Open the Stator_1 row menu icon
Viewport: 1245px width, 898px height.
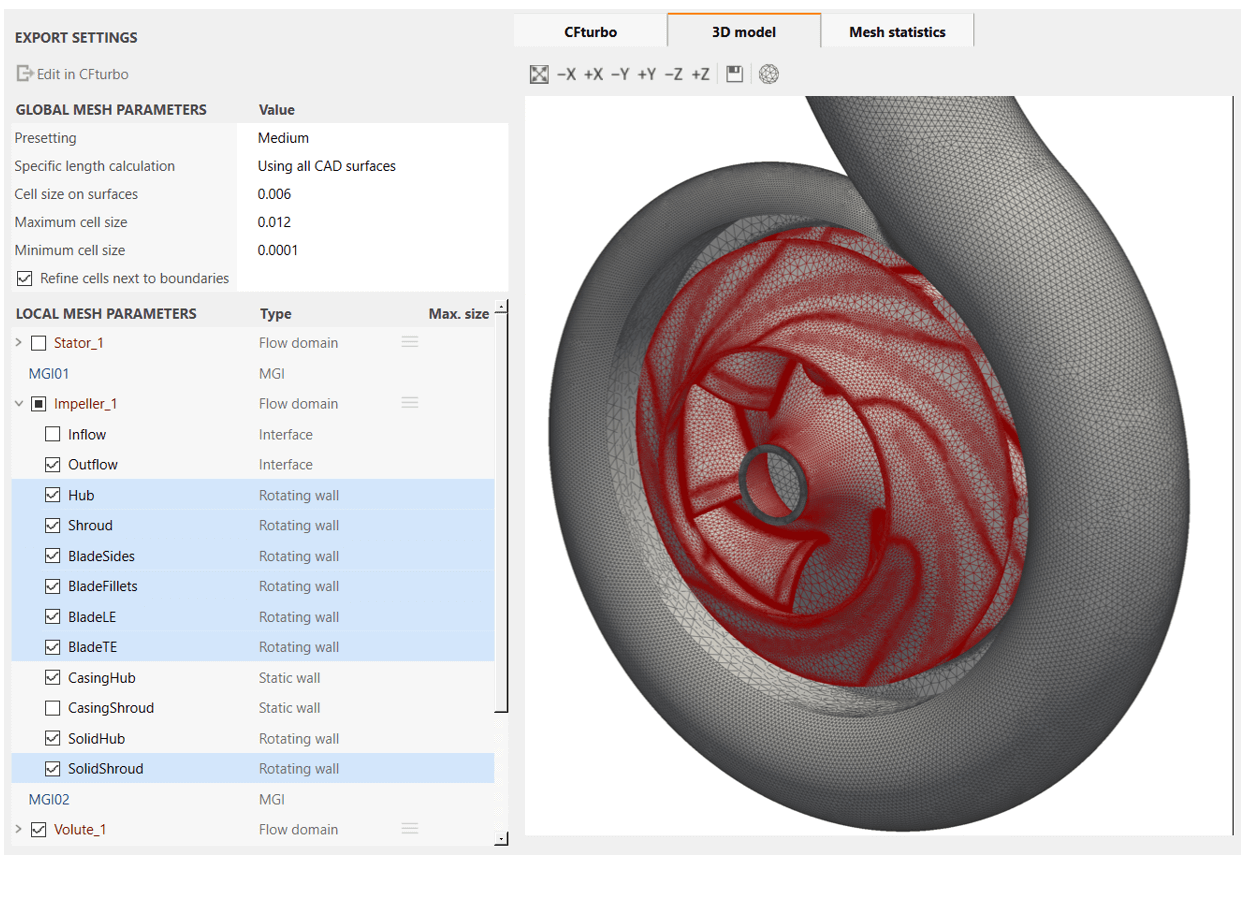point(409,342)
